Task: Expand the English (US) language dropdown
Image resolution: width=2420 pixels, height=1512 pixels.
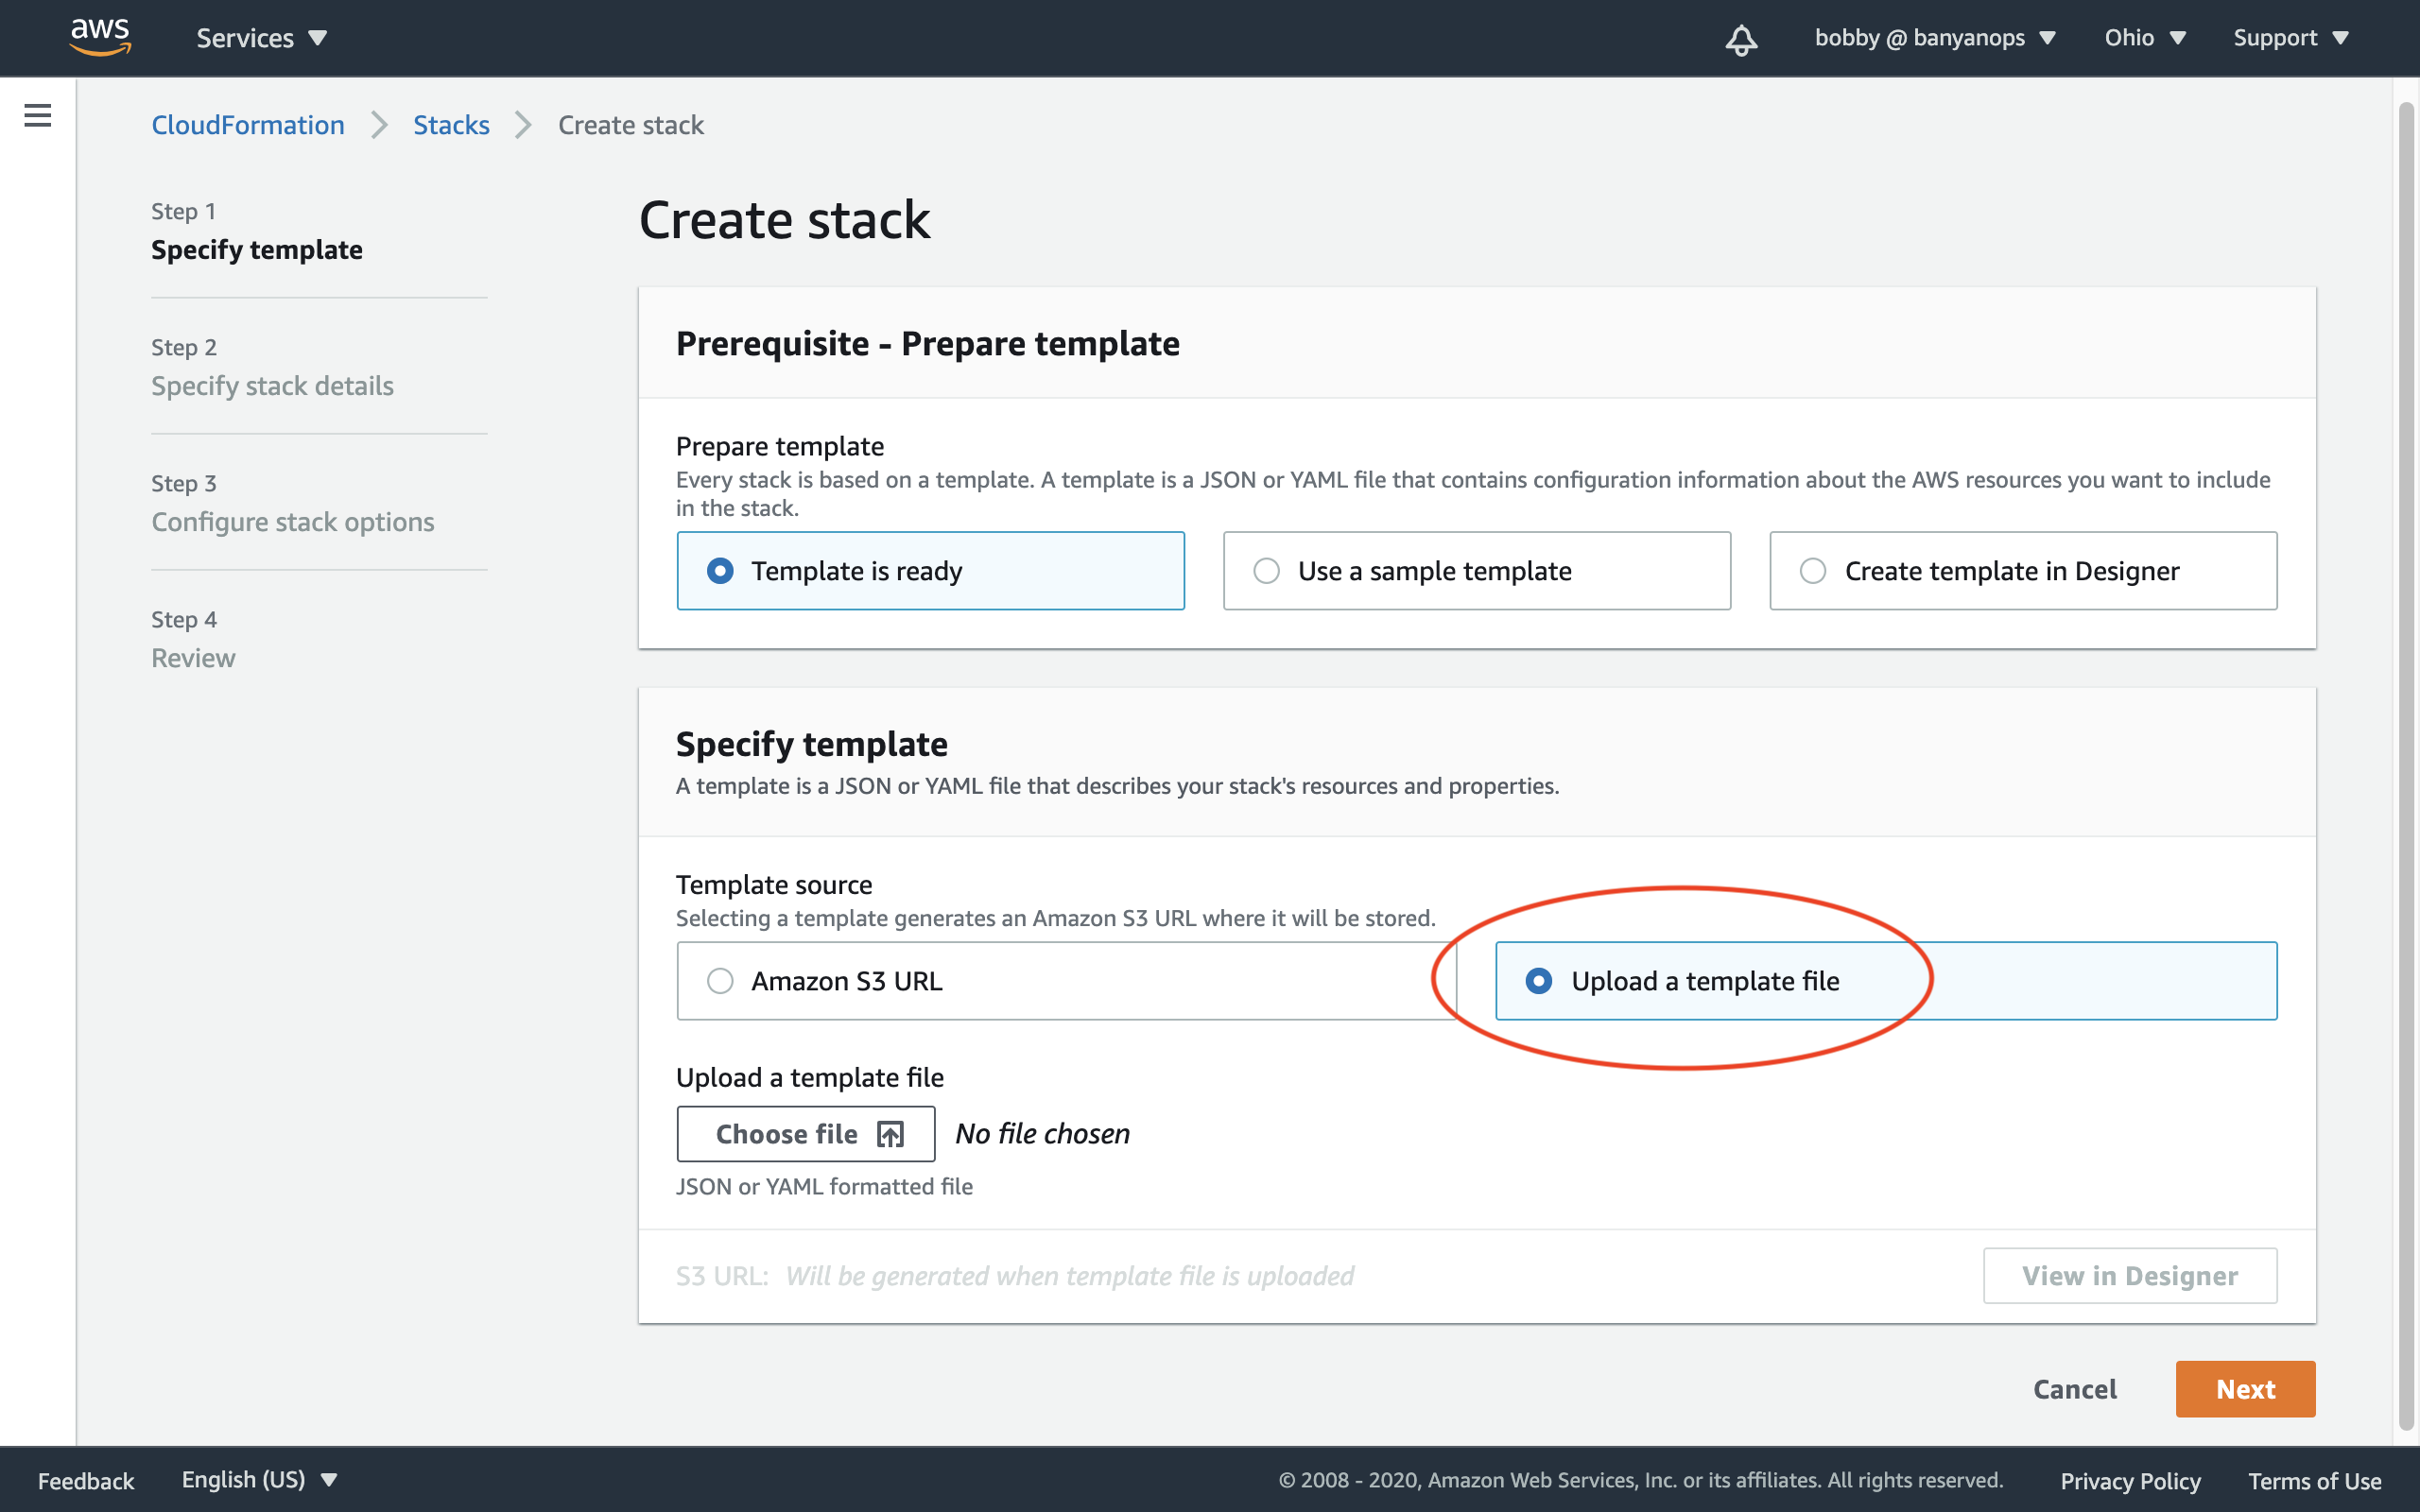Action: [259, 1480]
